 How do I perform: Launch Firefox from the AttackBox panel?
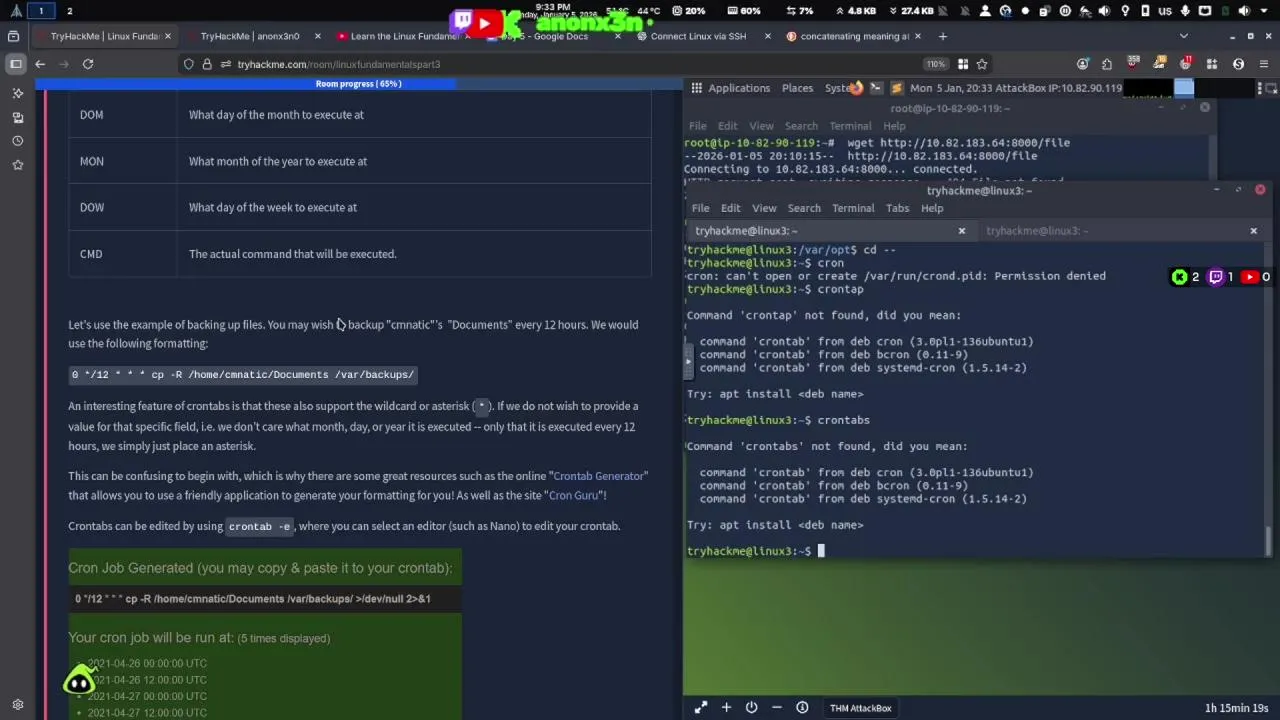coord(856,88)
